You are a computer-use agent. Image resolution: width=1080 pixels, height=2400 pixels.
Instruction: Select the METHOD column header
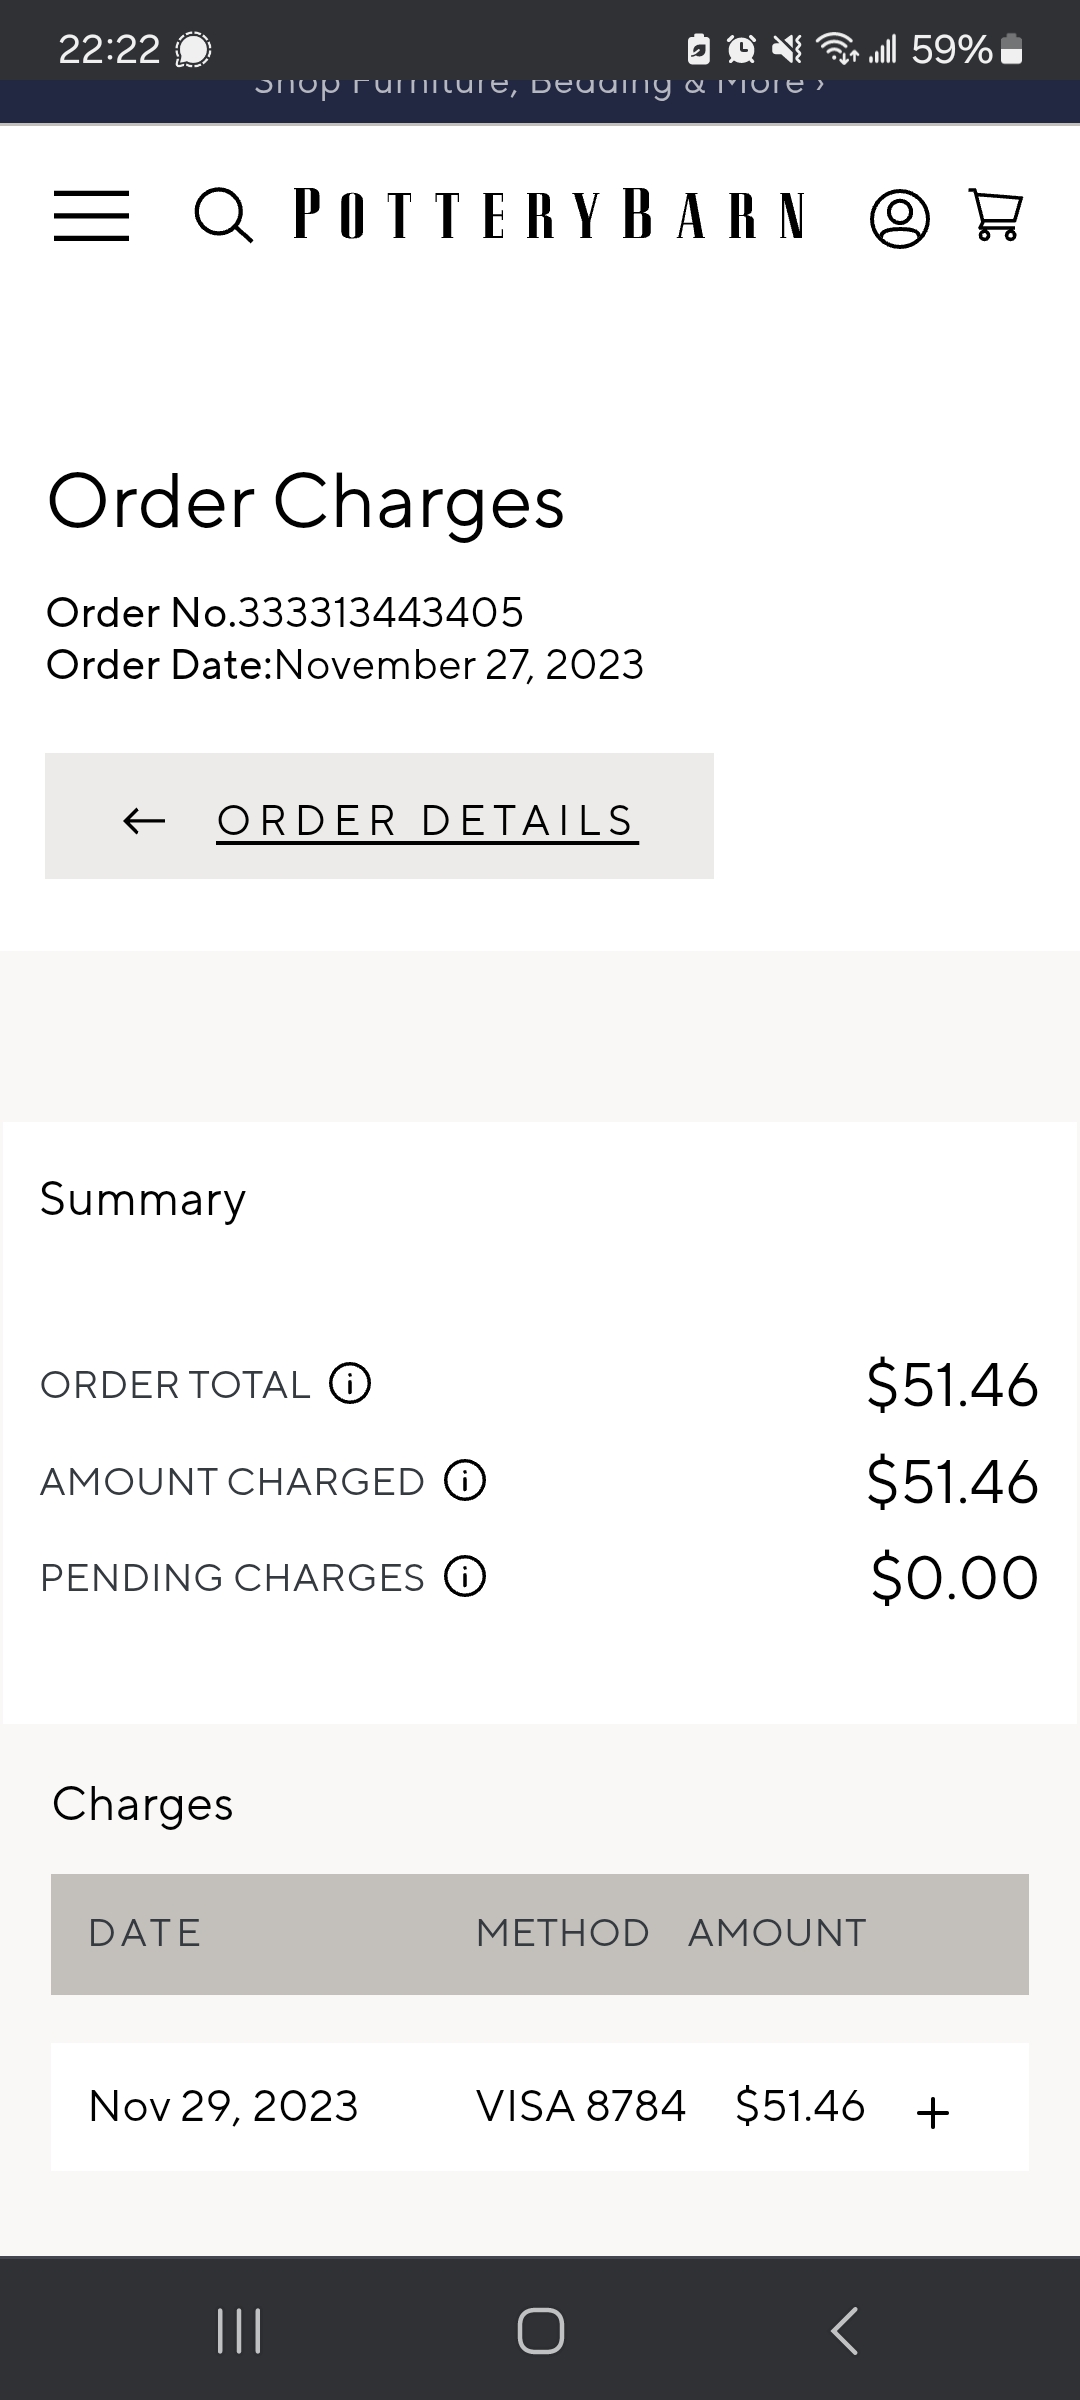563,1933
